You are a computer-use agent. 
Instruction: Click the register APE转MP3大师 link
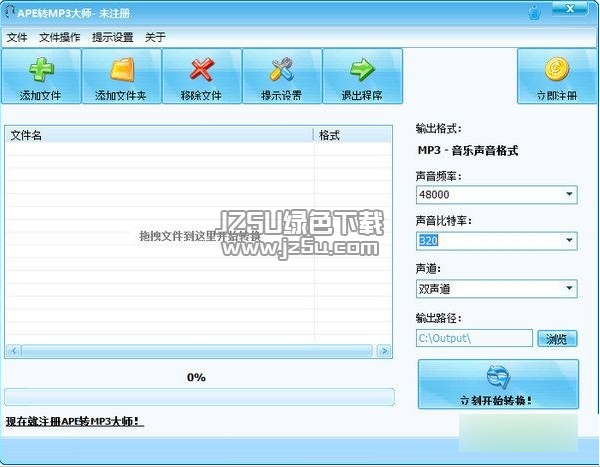point(75,421)
